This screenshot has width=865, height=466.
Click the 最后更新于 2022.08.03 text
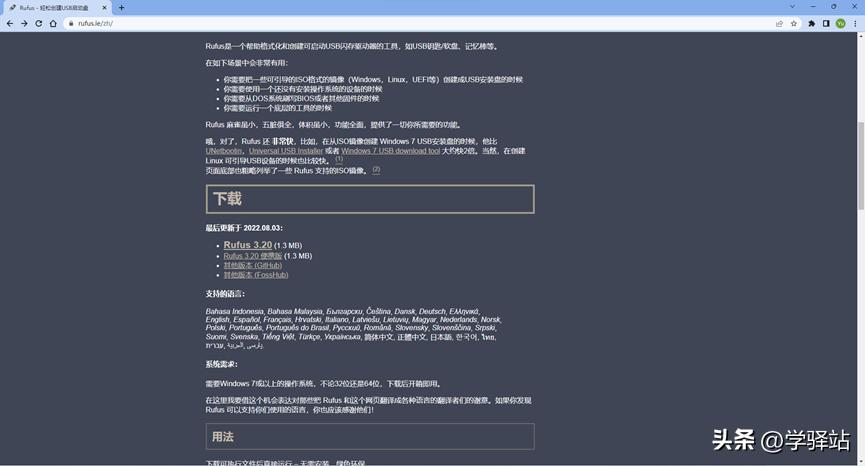(x=244, y=228)
